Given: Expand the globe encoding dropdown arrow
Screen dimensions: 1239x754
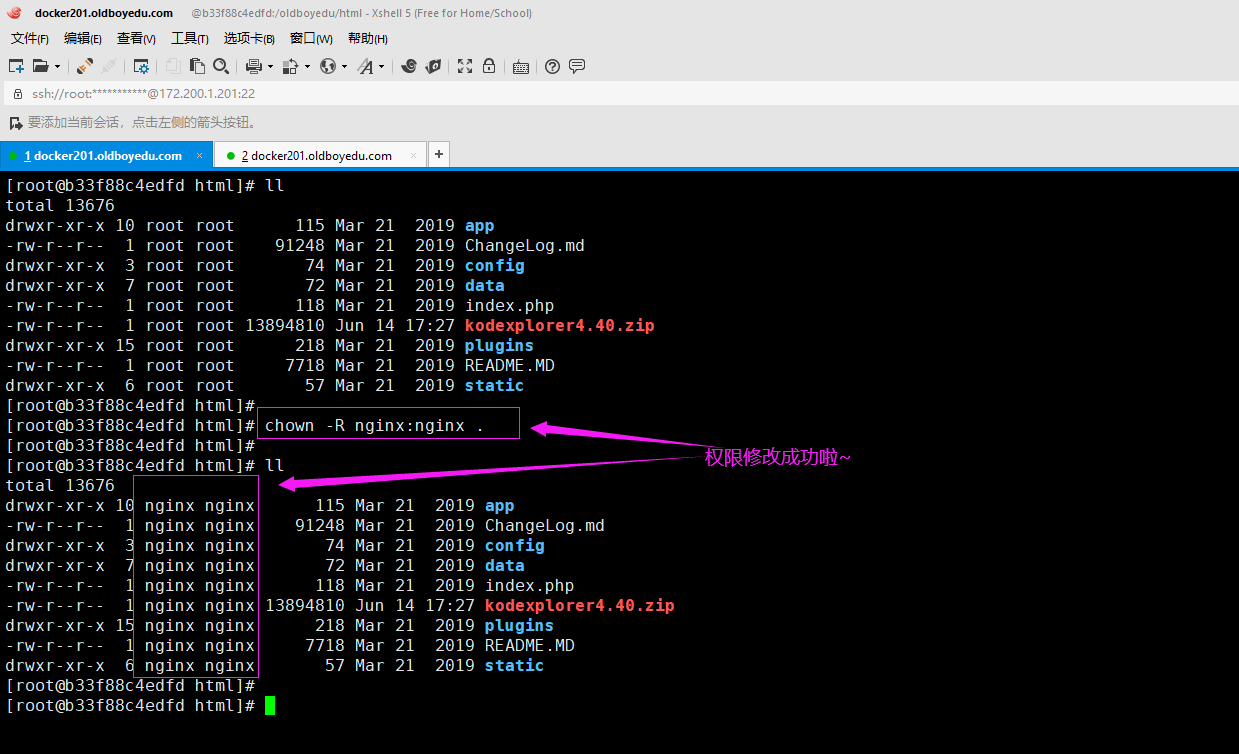Looking at the screenshot, I should click(x=344, y=67).
